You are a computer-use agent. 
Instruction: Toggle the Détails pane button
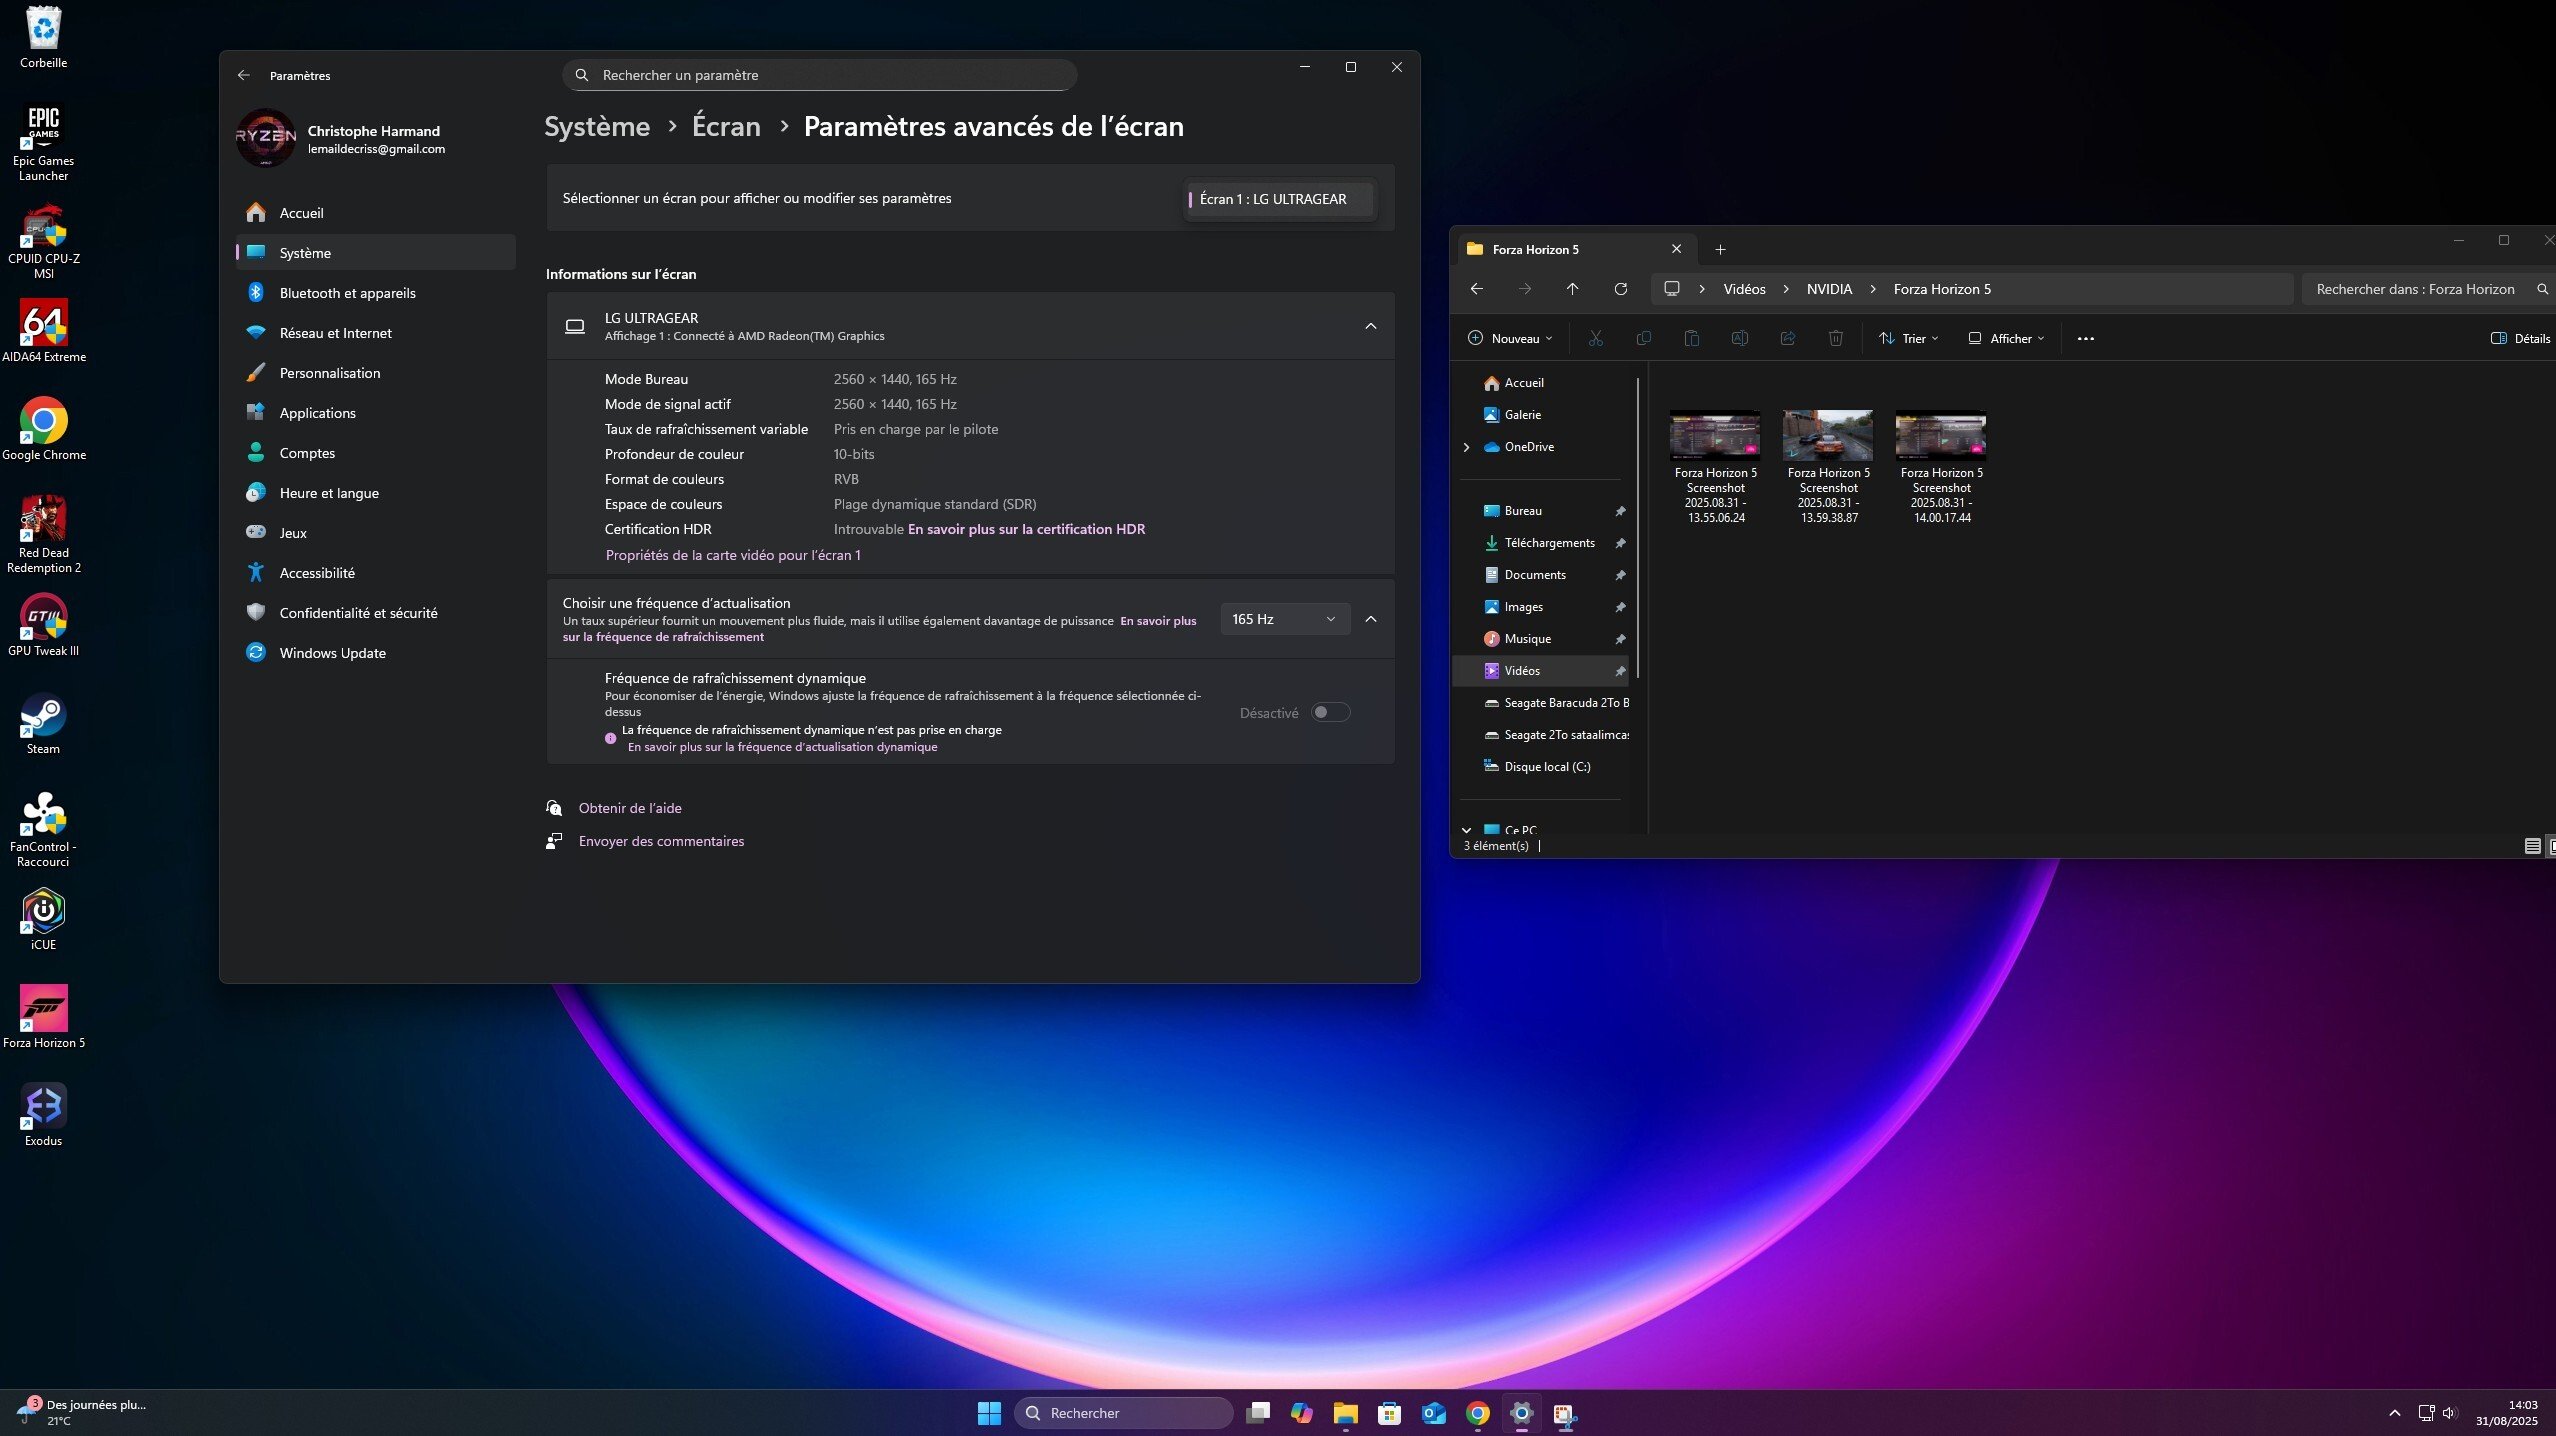(2520, 338)
